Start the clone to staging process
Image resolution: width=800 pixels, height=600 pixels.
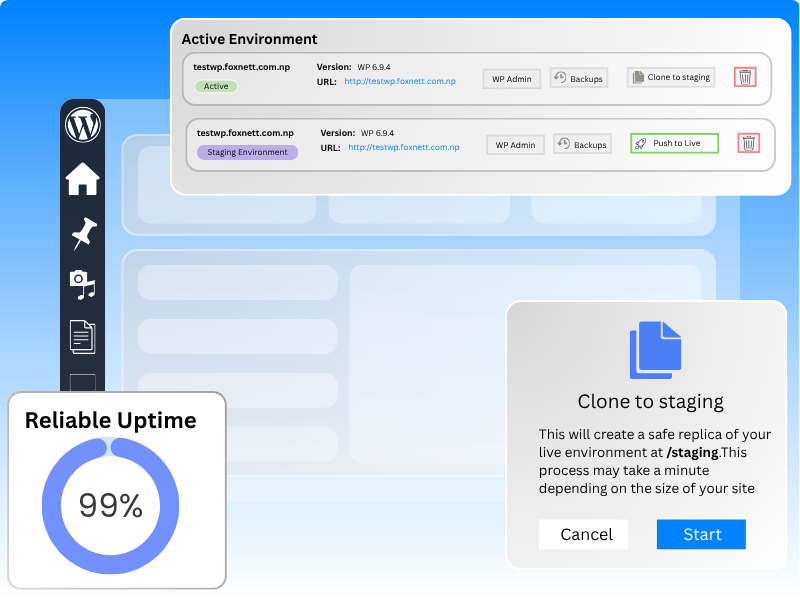click(700, 534)
